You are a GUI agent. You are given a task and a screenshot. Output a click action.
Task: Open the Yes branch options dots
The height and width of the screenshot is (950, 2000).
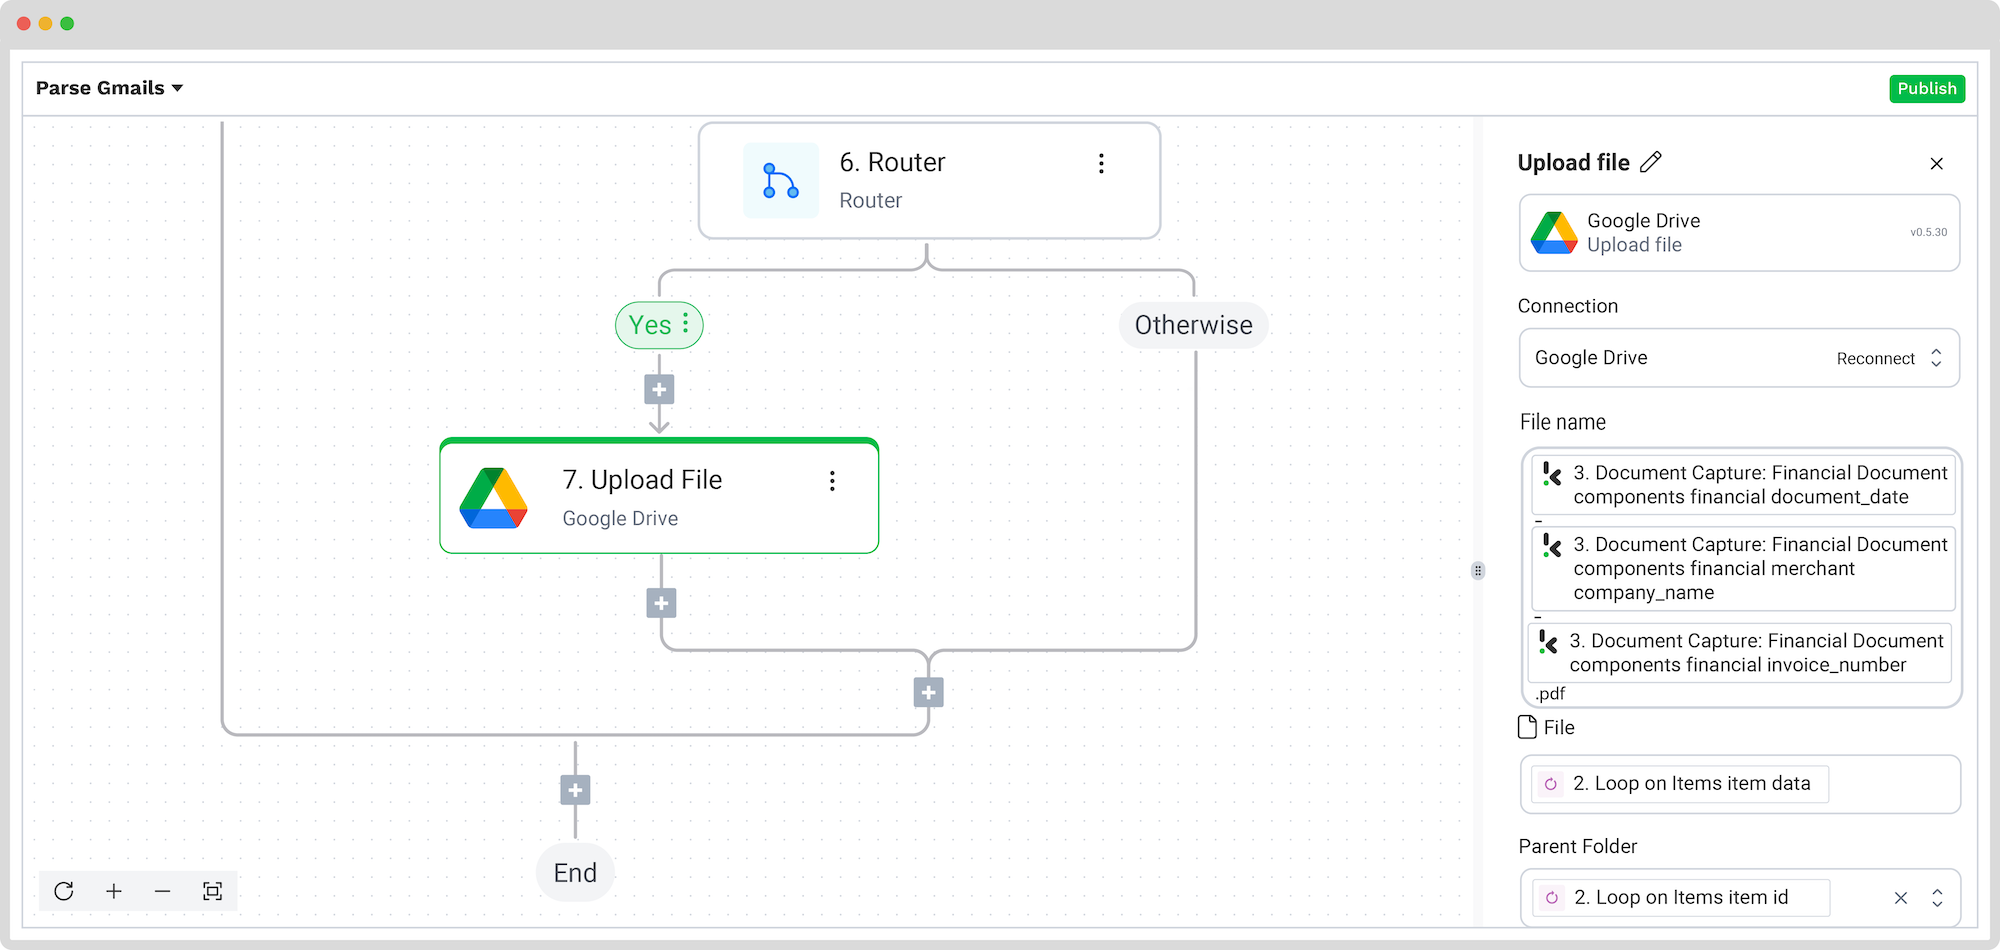(685, 323)
